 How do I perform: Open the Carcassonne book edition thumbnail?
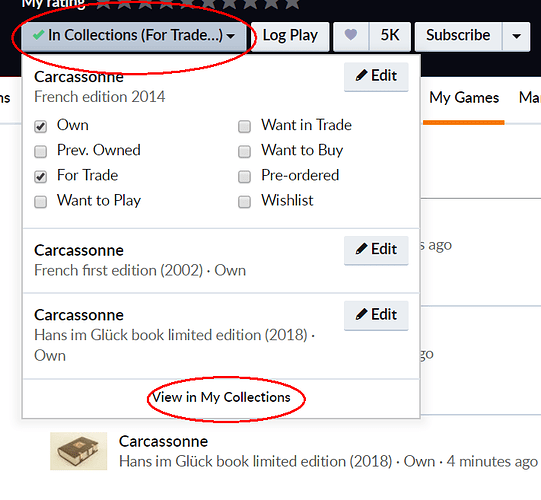pyautogui.click(x=78, y=451)
